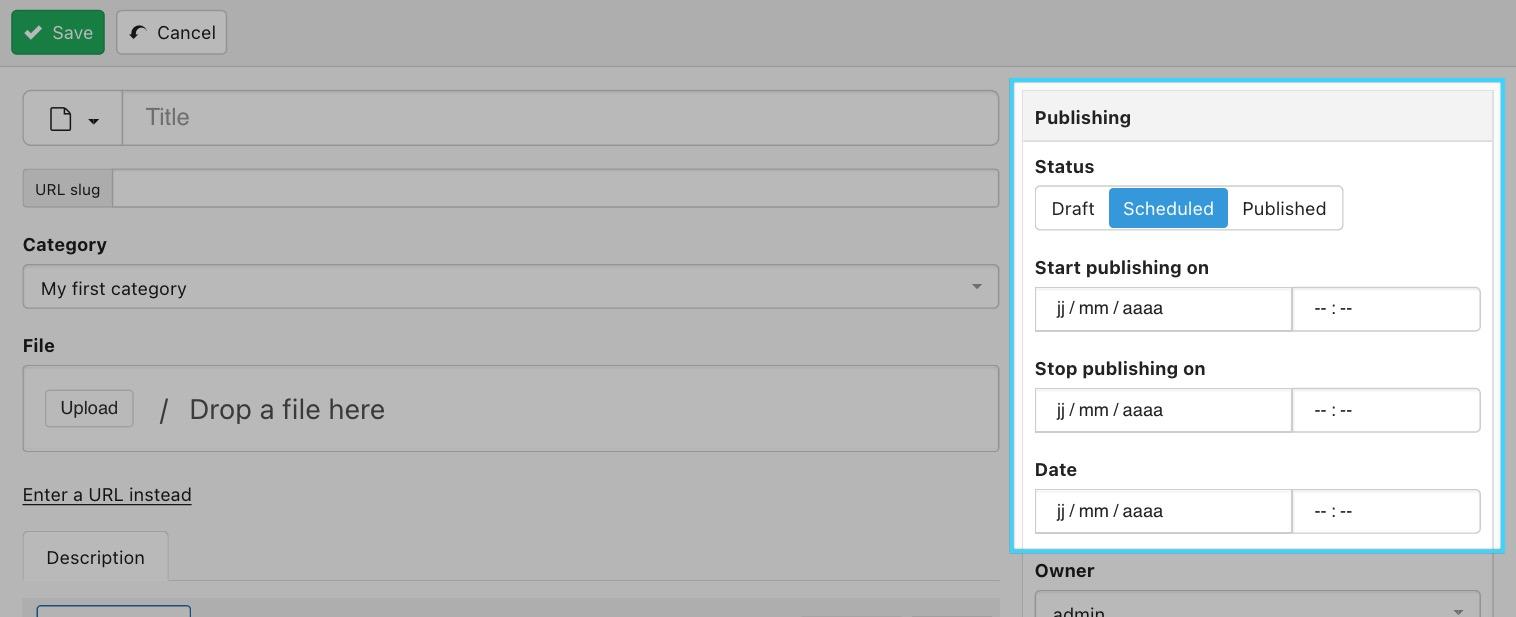Click the time field beside Date
1516x617 pixels.
click(x=1385, y=511)
